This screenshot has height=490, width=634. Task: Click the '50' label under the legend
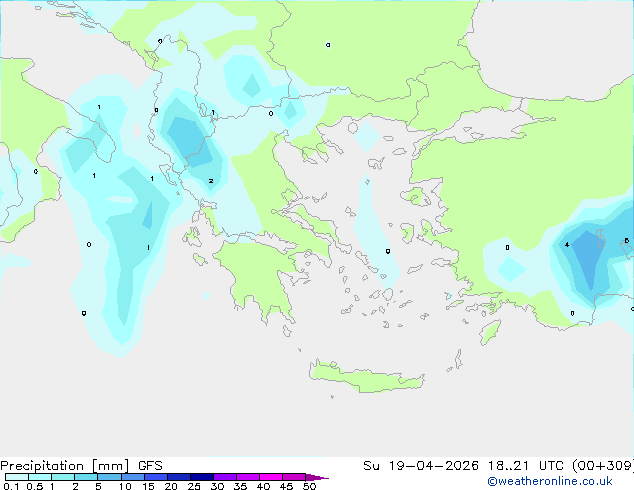[x=309, y=486]
